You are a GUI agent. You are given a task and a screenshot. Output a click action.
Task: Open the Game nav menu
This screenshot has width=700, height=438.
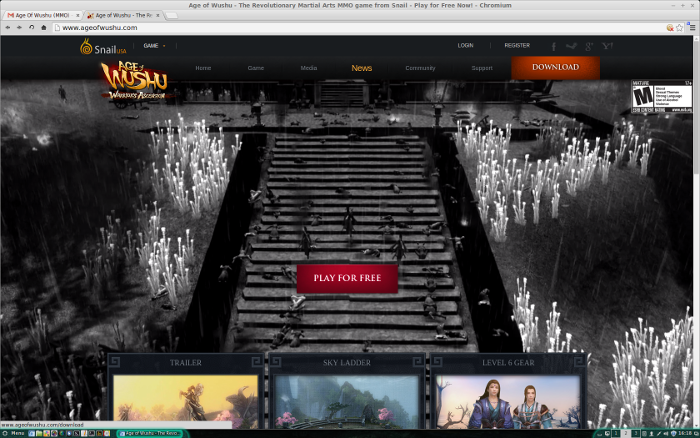tap(256, 68)
